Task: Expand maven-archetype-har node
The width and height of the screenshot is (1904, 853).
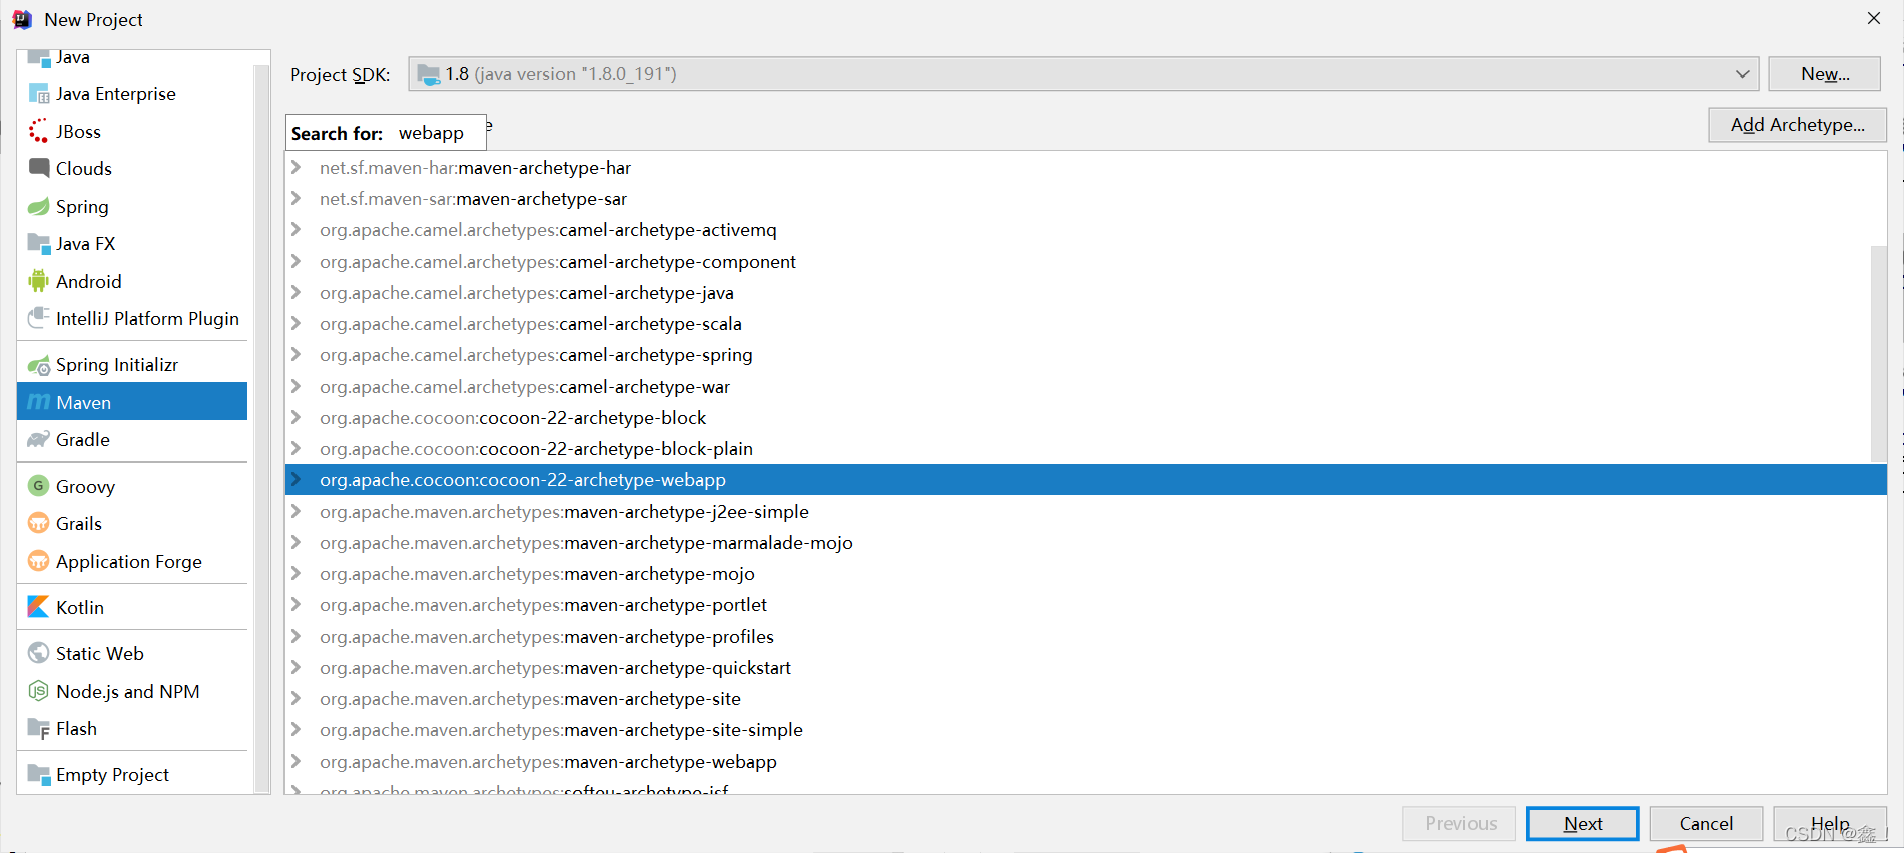Action: tap(296, 168)
